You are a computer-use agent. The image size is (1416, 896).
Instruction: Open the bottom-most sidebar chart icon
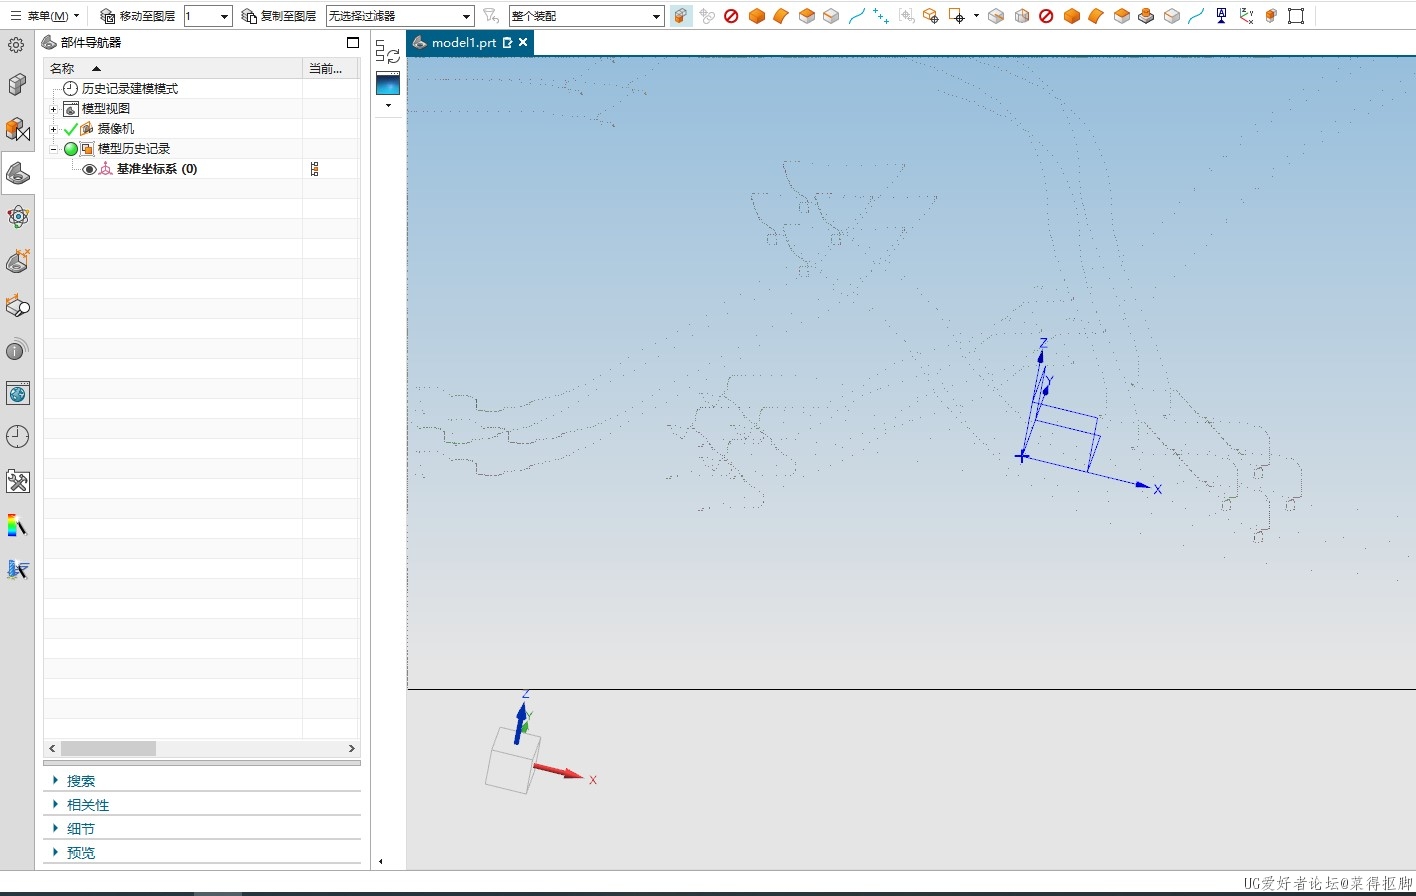[x=17, y=569]
